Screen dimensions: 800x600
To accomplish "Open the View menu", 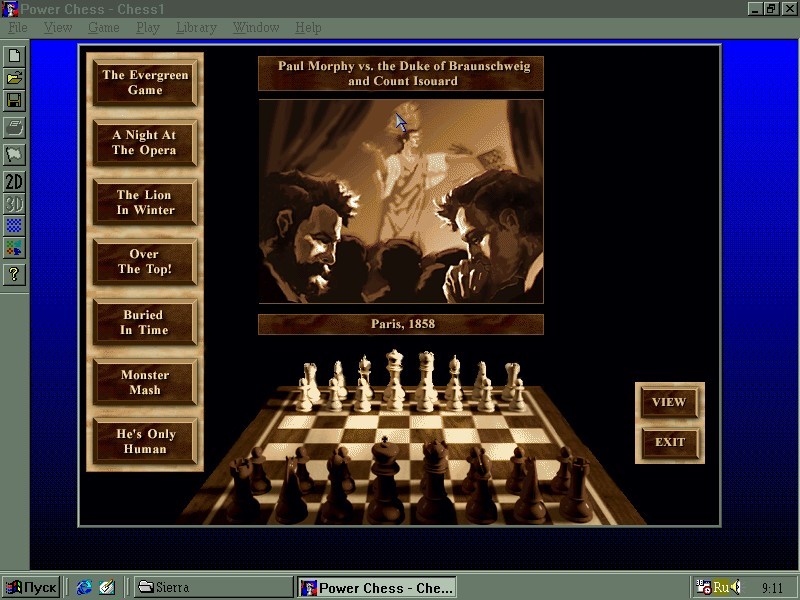I will coord(58,28).
